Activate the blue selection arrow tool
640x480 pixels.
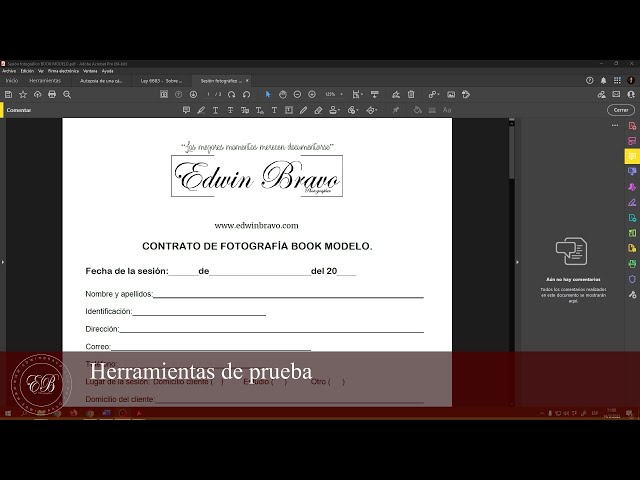pos(268,95)
